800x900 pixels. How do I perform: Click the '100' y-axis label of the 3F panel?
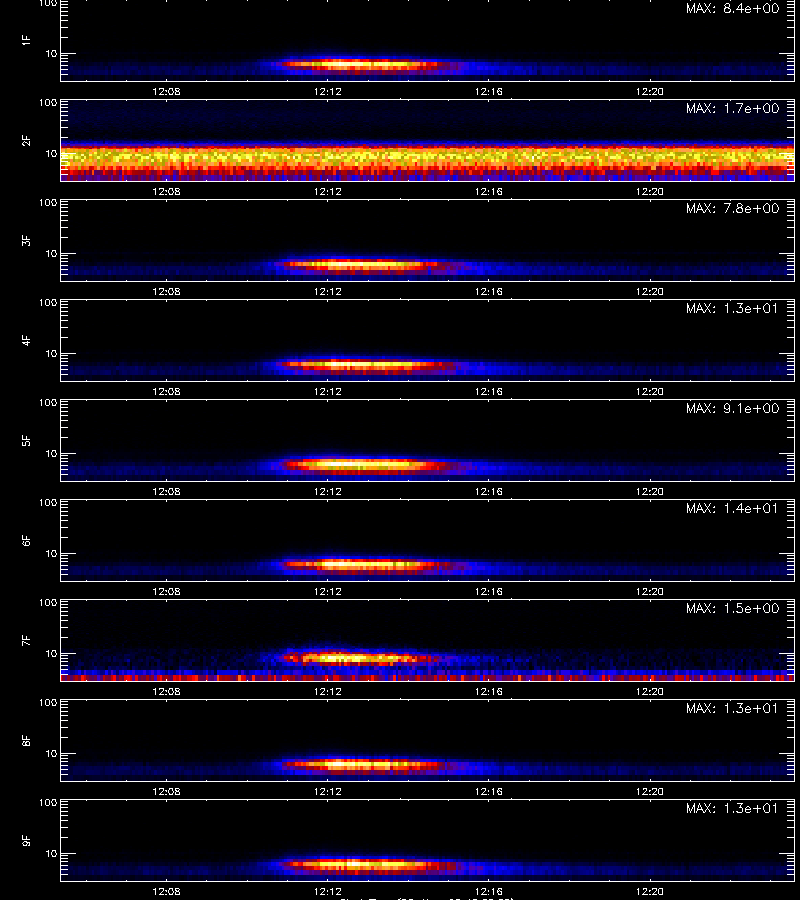[x=48, y=203]
